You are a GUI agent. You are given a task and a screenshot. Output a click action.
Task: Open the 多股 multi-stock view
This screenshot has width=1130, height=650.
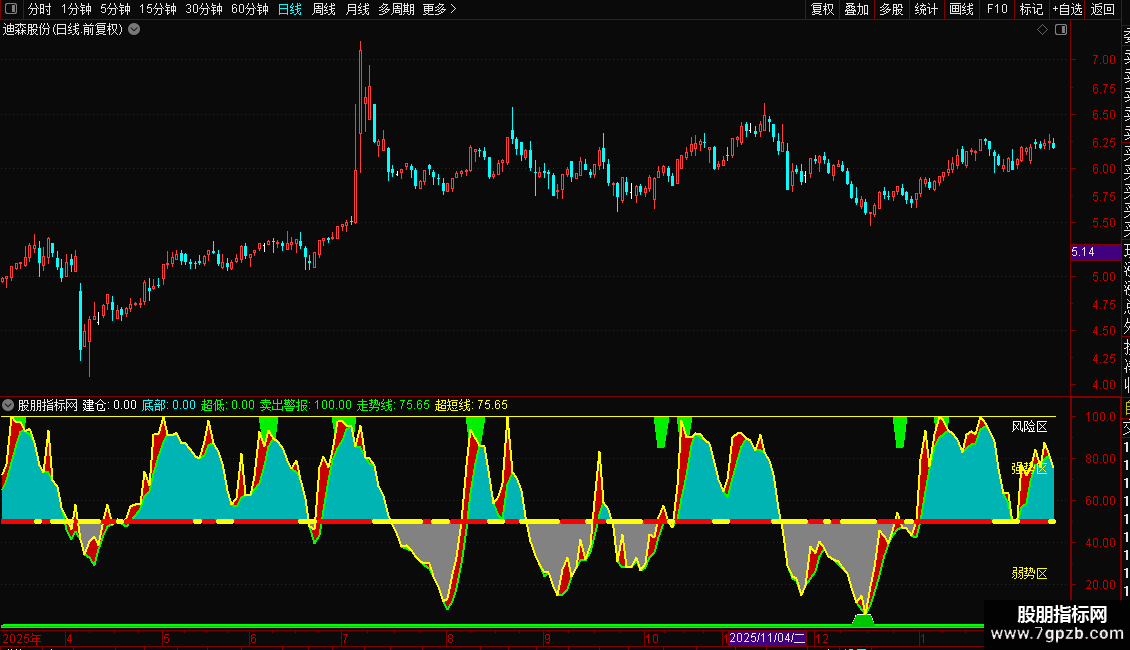coord(891,9)
